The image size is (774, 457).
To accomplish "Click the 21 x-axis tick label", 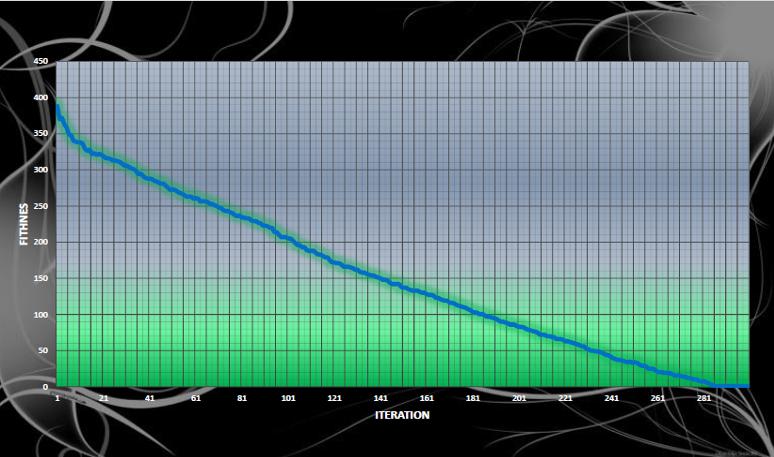I will pos(103,398).
